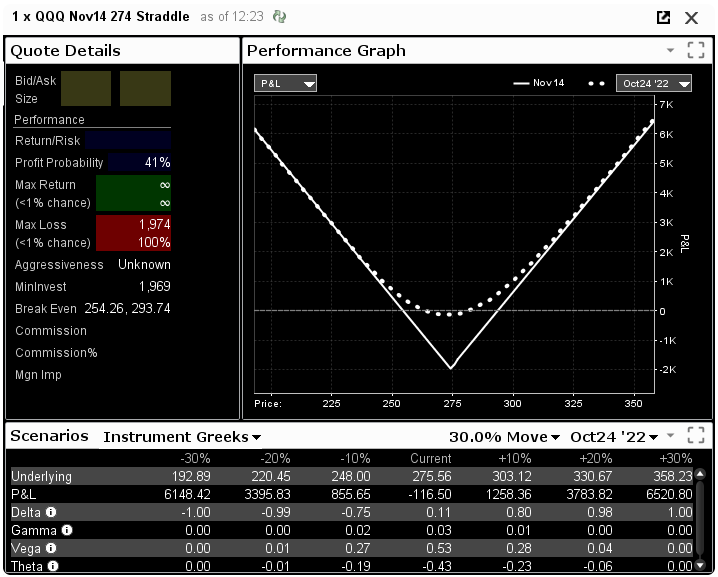Click the Mgn Imp label
The image size is (718, 577).
coord(38,375)
